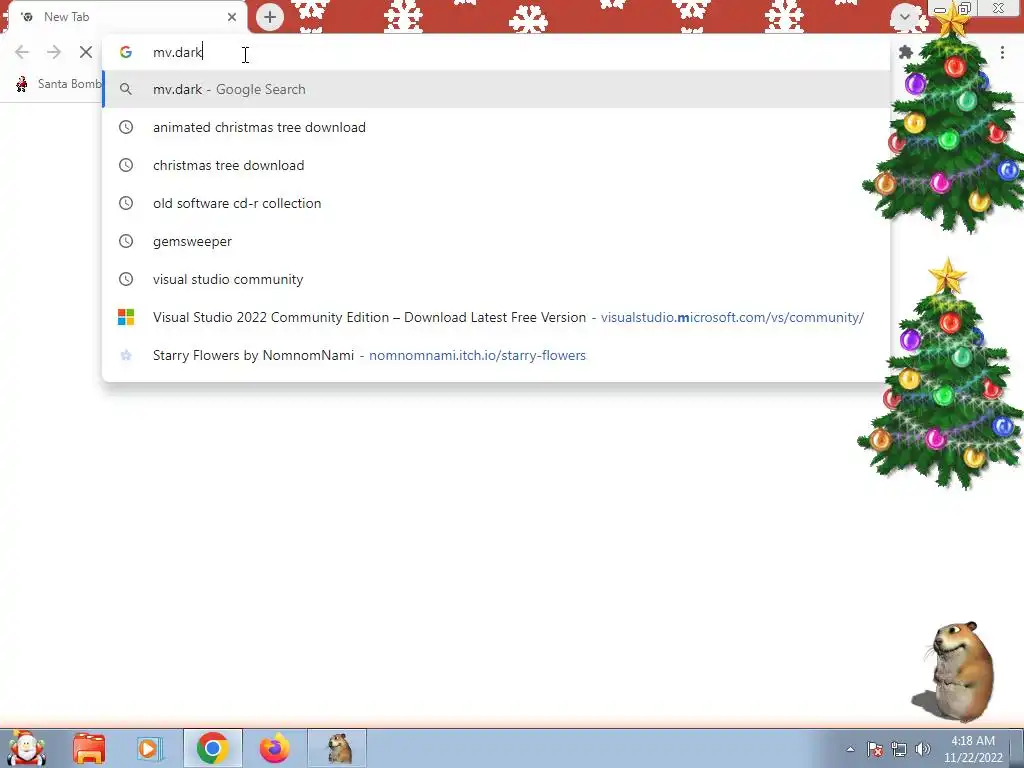Choose 'animated christmas tree download' suggestion
Image resolution: width=1024 pixels, height=768 pixels.
496,127
